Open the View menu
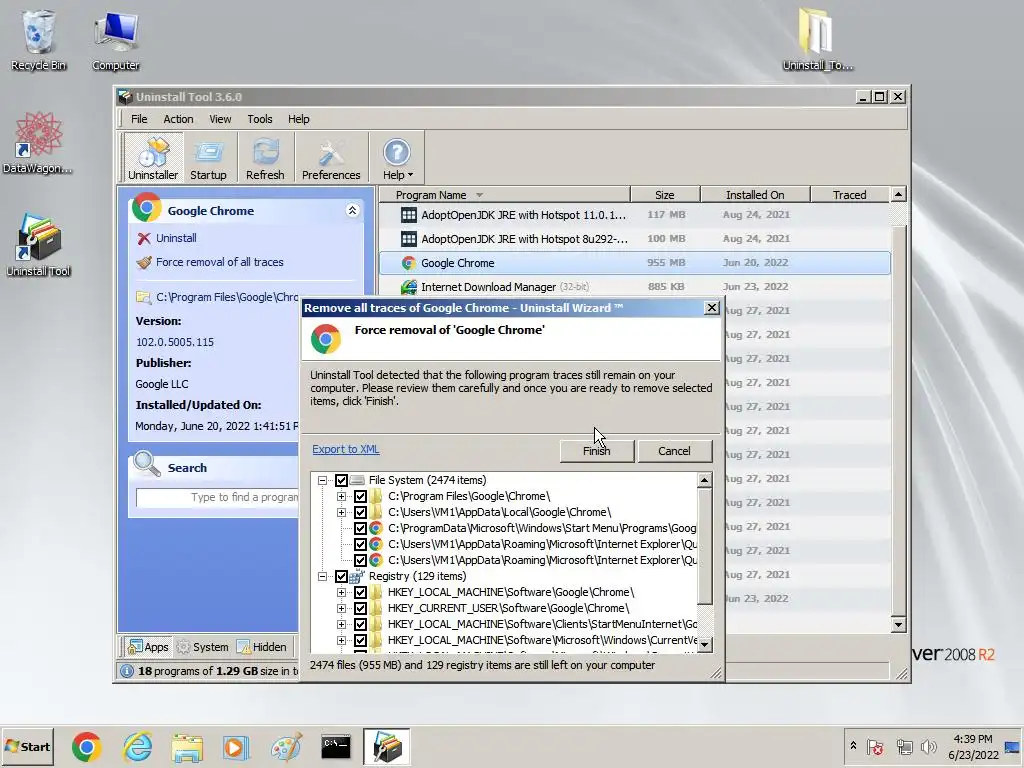Image resolution: width=1024 pixels, height=768 pixels. pos(220,119)
